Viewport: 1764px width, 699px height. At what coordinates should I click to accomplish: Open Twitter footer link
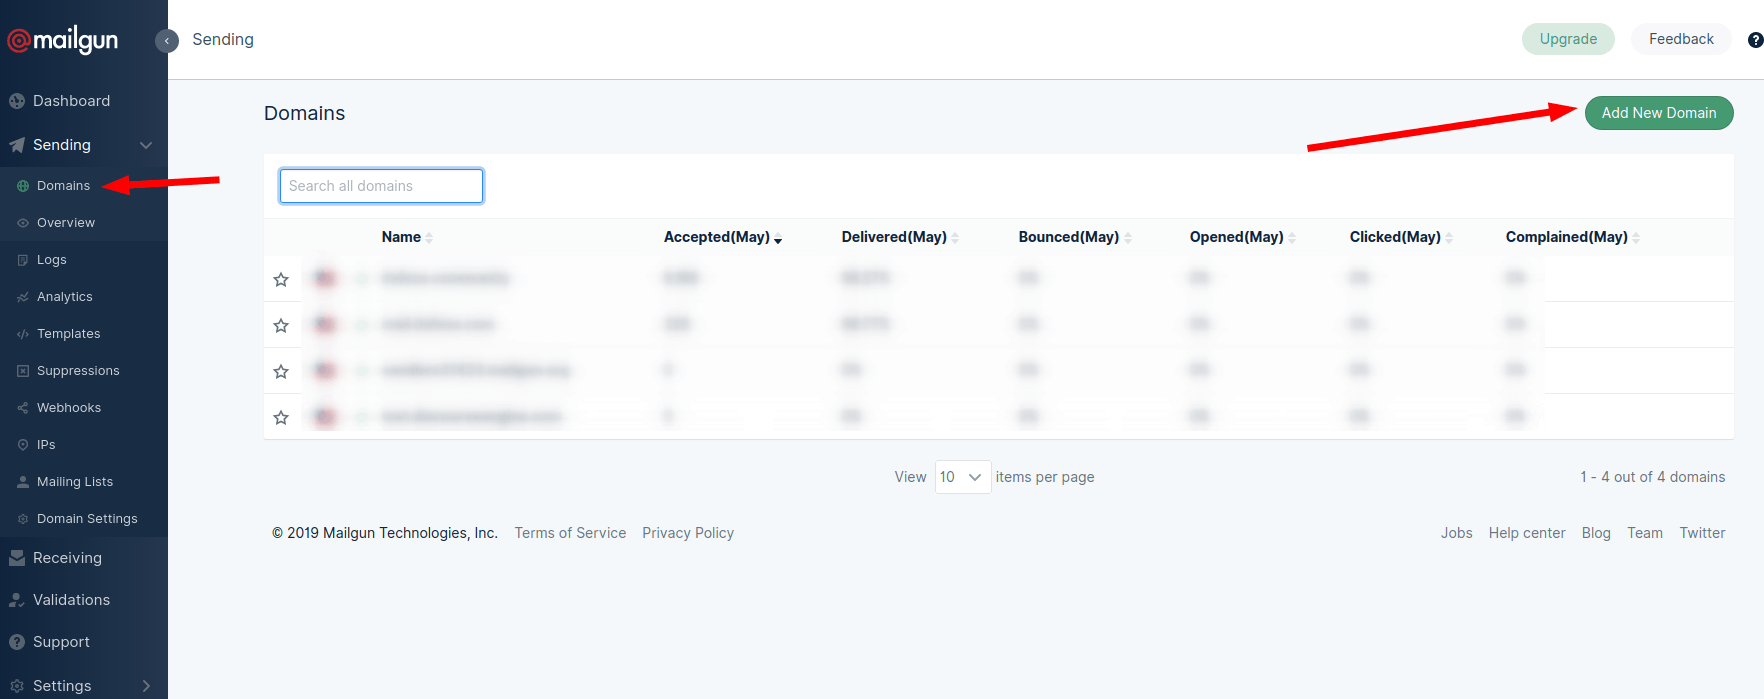tap(1702, 533)
